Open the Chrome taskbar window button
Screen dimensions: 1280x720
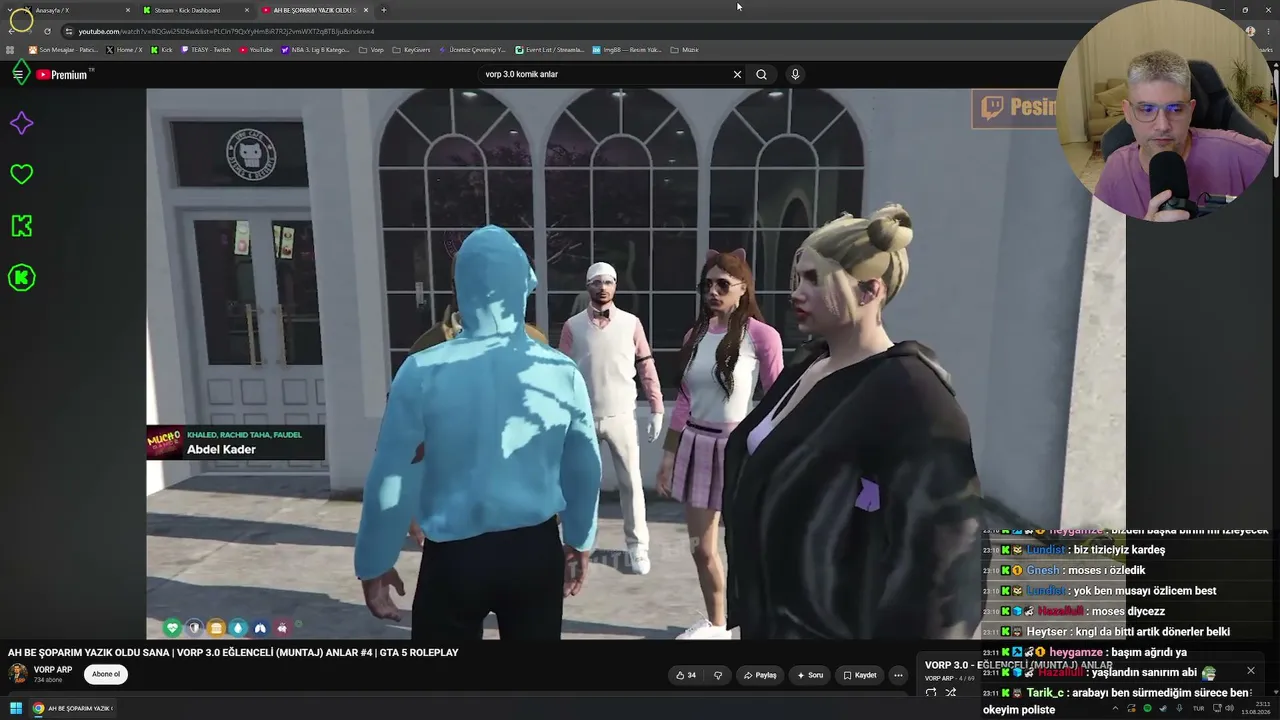click(73, 708)
